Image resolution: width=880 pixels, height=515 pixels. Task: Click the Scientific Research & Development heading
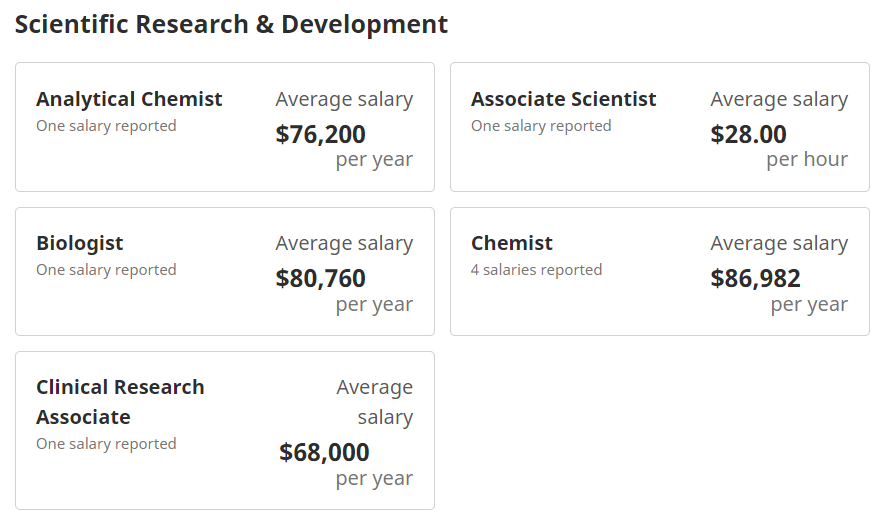(x=231, y=25)
